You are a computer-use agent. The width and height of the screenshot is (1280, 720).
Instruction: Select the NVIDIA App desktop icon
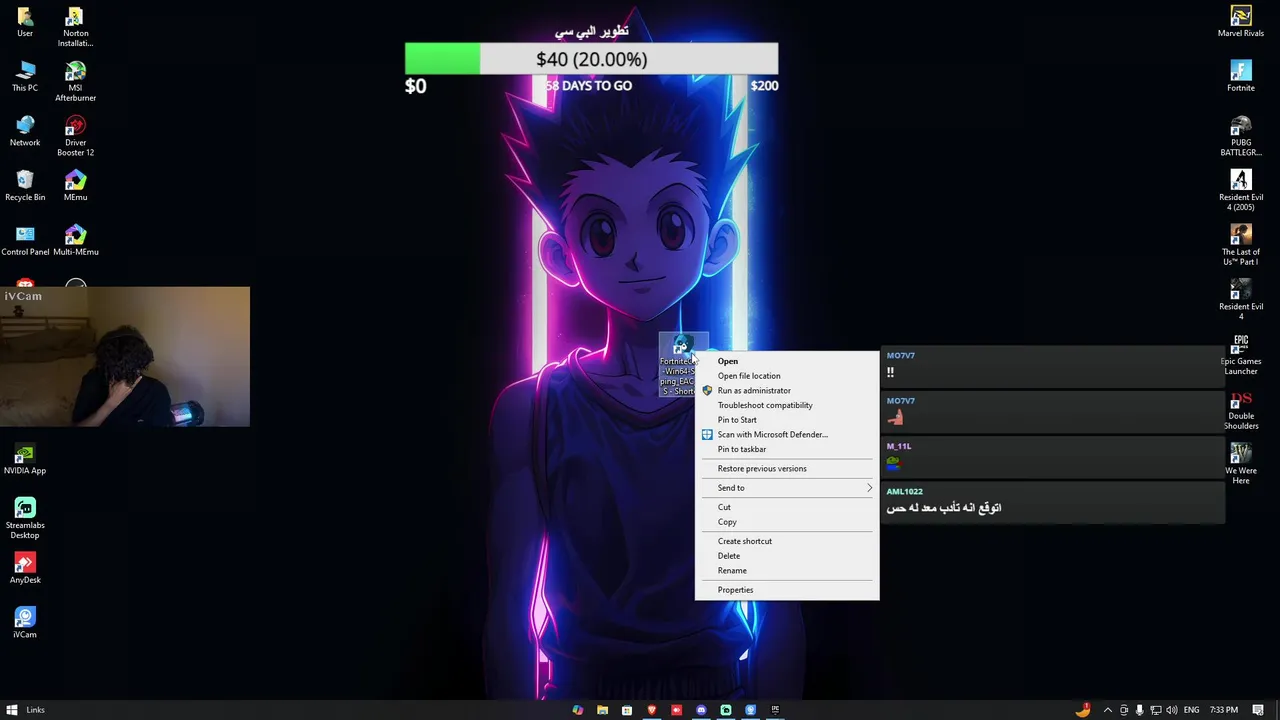(25, 459)
